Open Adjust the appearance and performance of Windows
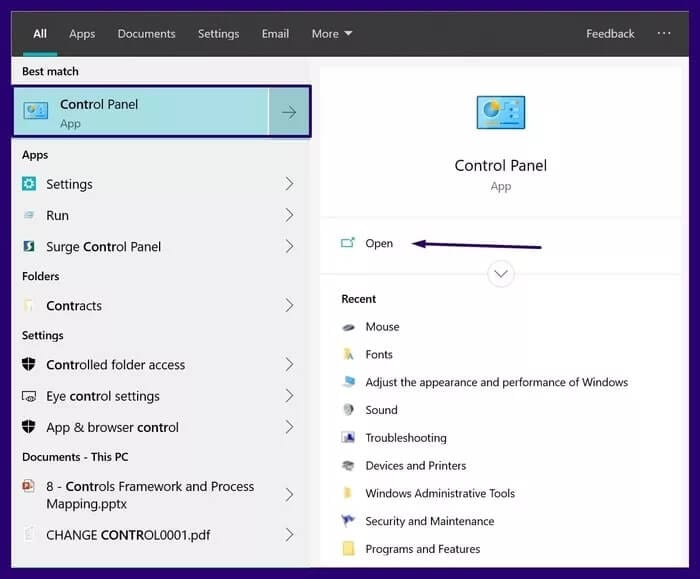 coord(496,382)
